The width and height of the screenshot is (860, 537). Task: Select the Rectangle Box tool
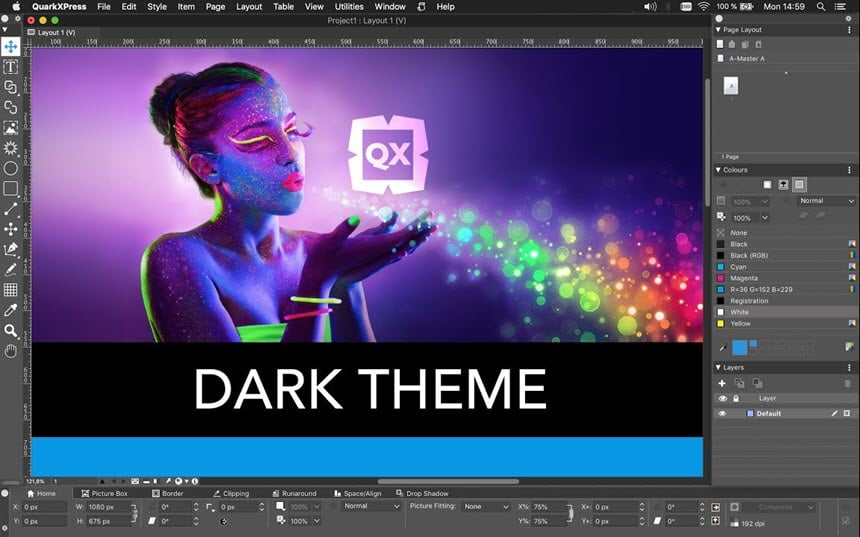(x=10, y=189)
